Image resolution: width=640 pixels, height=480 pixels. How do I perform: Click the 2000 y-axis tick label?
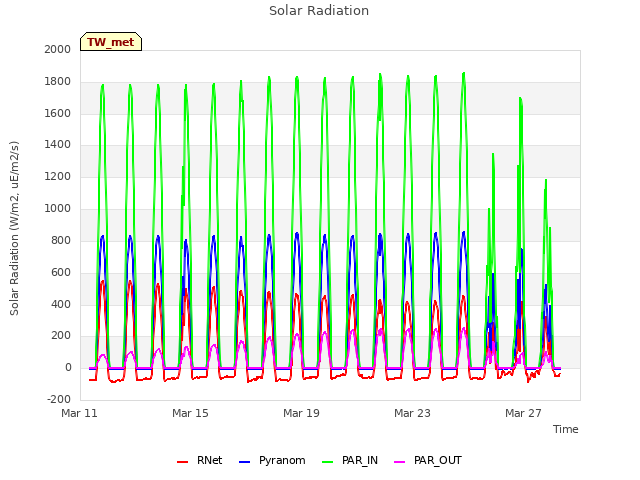(58, 49)
